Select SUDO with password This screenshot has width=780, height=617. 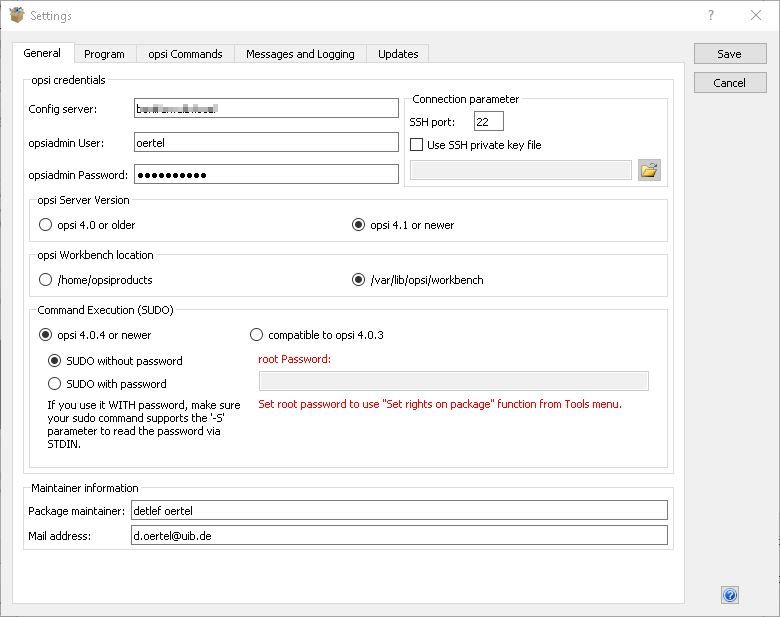click(54, 384)
